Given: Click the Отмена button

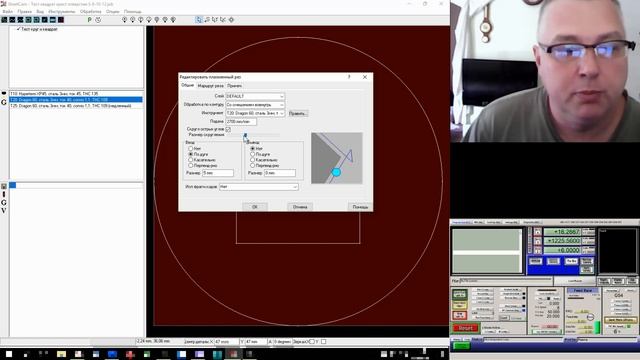Looking at the screenshot, I should tap(300, 207).
